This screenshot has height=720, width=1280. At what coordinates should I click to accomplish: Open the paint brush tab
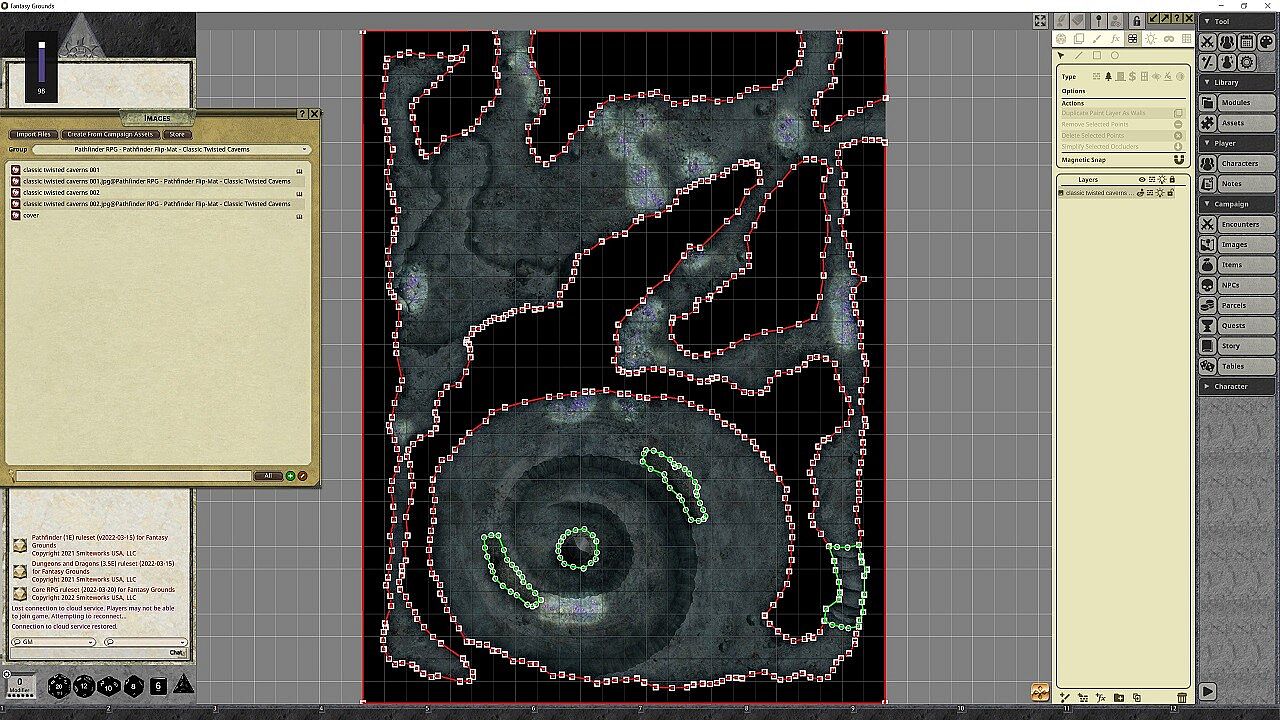(x=1097, y=39)
